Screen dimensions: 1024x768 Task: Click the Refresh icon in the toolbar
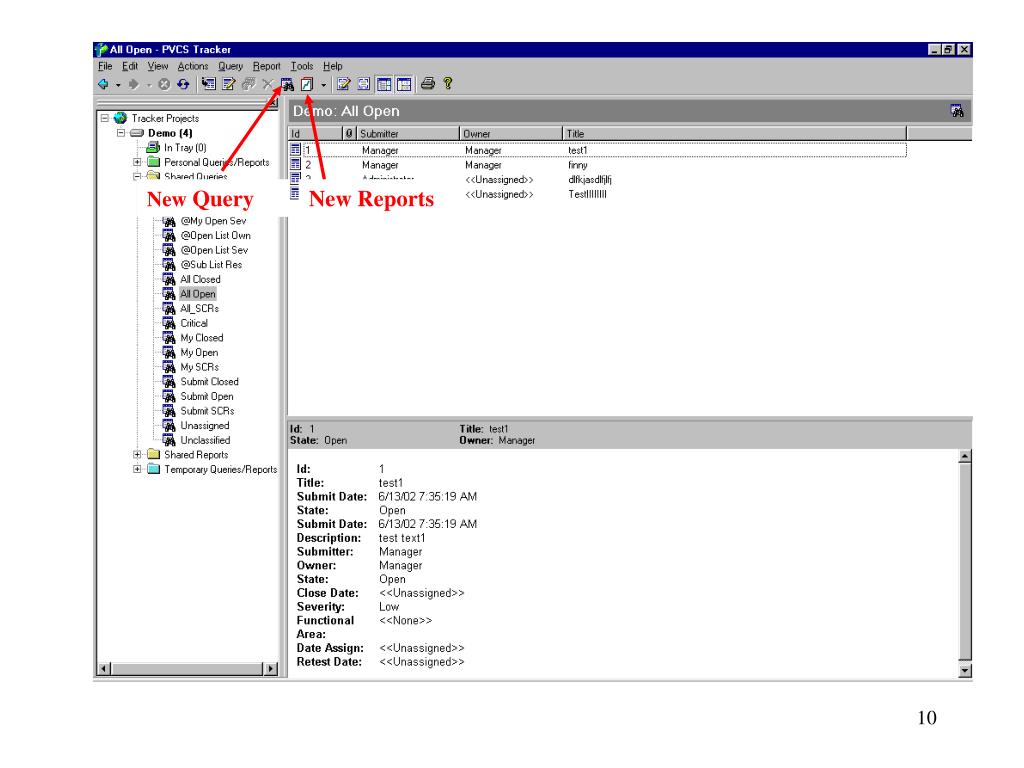coord(183,84)
